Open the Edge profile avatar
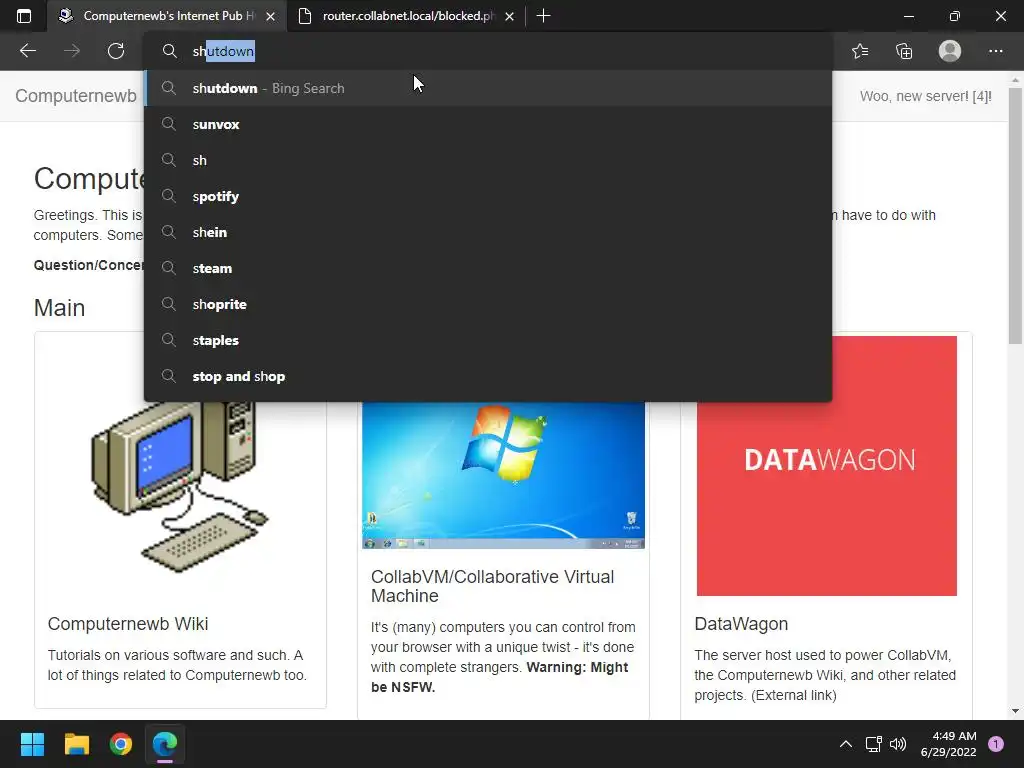Screen dimensions: 1024x768 pos(950,51)
